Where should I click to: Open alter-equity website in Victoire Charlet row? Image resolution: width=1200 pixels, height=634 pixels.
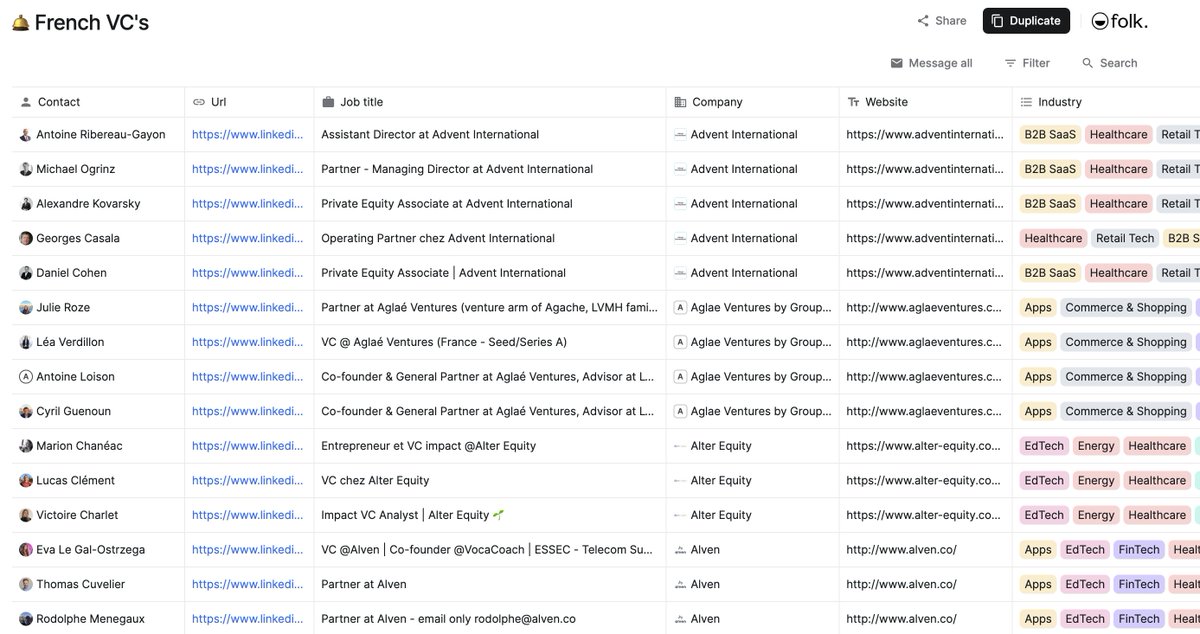pos(923,515)
